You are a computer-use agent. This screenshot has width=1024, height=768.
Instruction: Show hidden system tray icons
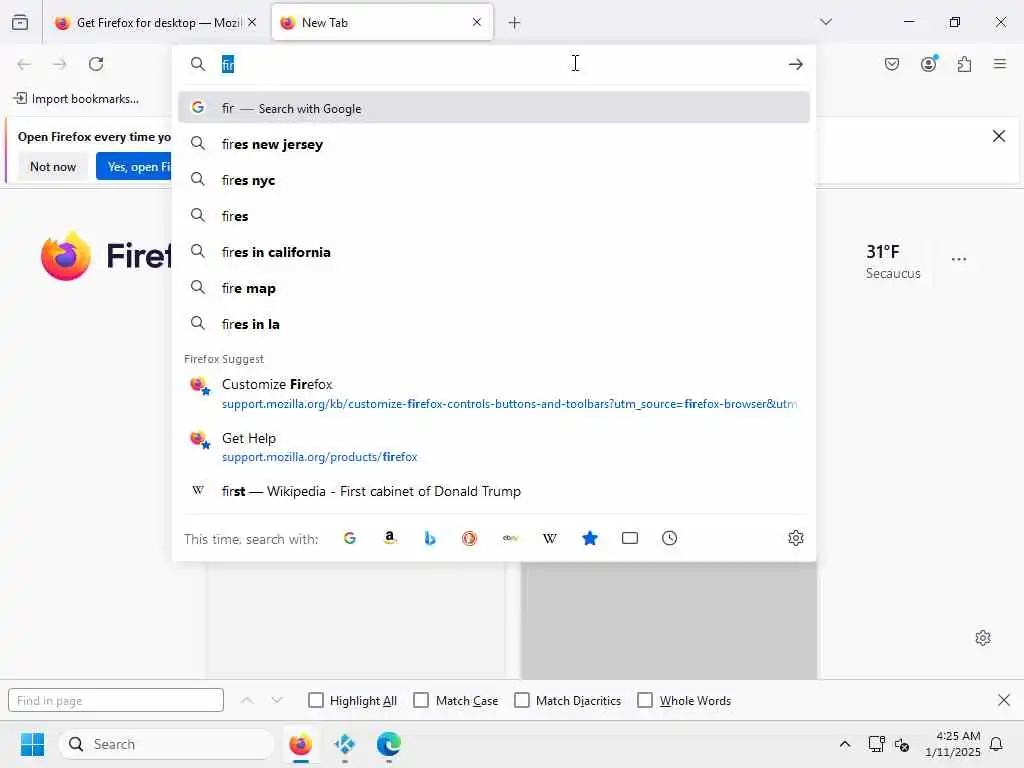click(844, 744)
